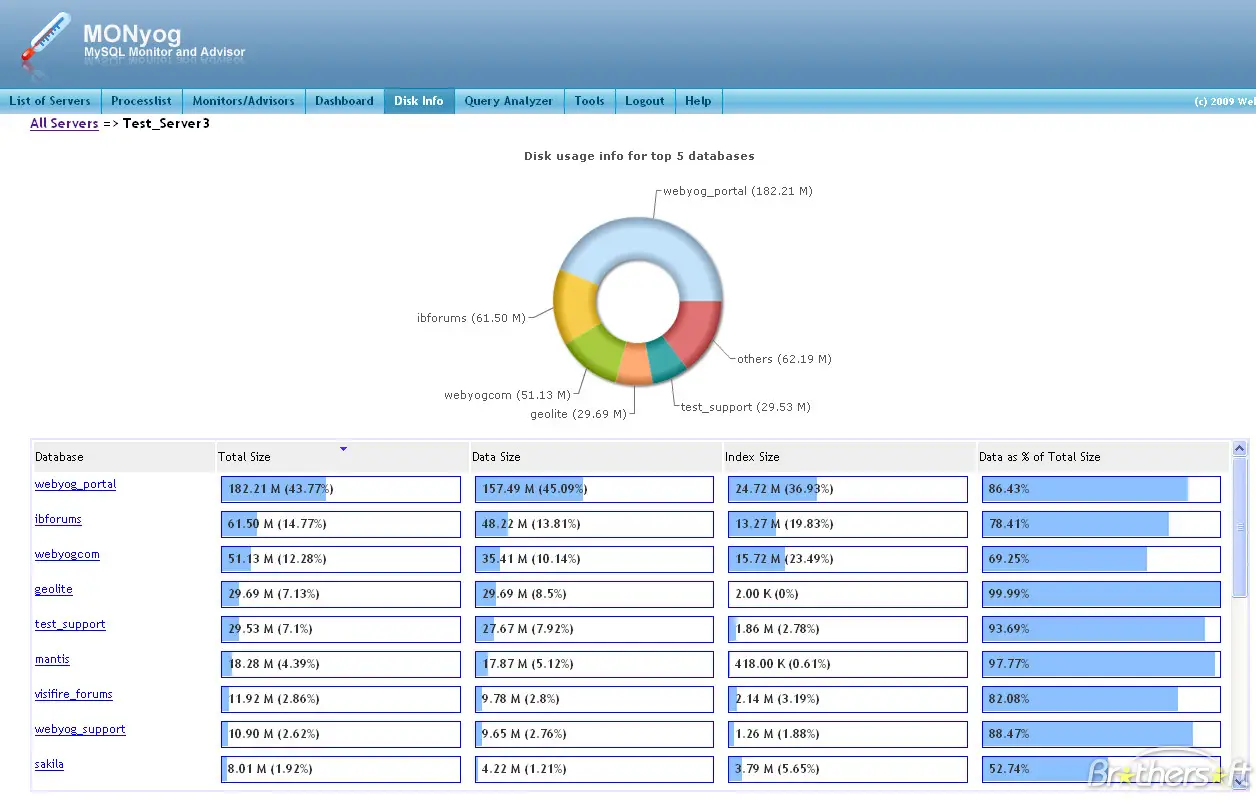Screen dimensions: 1256x805
Task: Click the table scrollbar down arrow
Action: pos(1240,783)
